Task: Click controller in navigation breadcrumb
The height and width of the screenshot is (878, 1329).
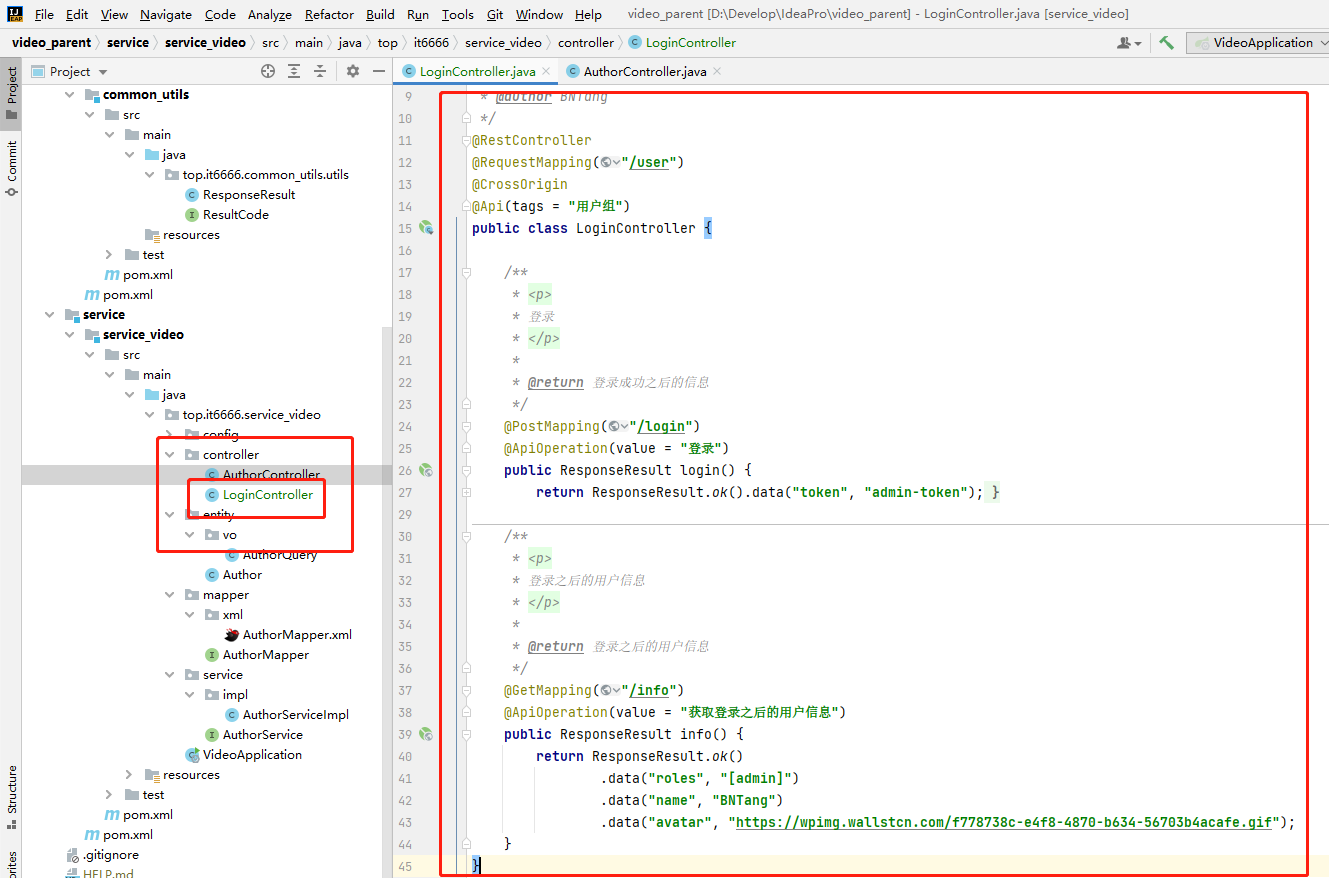Action: 586,42
